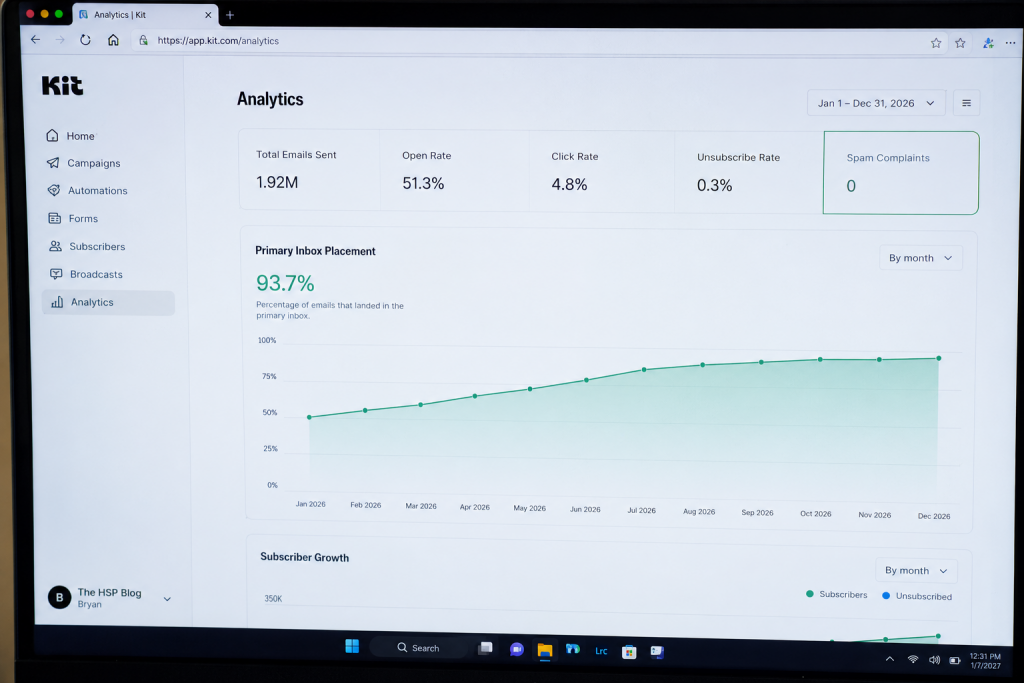The image size is (1024, 683).
Task: Click the Windows taskbar Search box
Action: [x=419, y=648]
